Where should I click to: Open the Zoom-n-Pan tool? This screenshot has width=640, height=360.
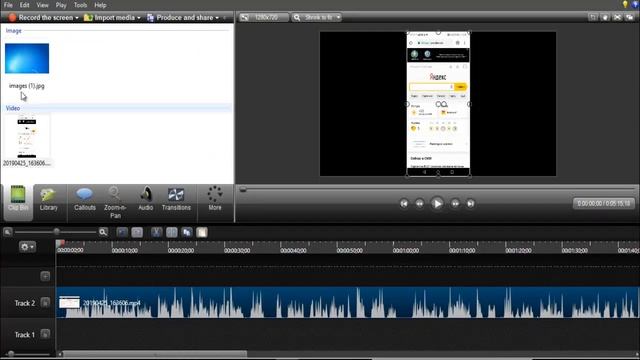coord(115,202)
